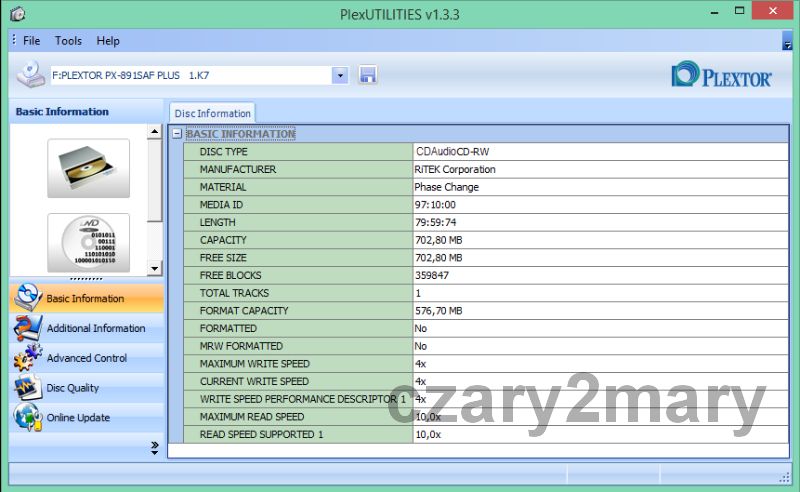Image resolution: width=800 pixels, height=492 pixels.
Task: Expand sidebar overflow chevron at bottom
Action: (155, 447)
